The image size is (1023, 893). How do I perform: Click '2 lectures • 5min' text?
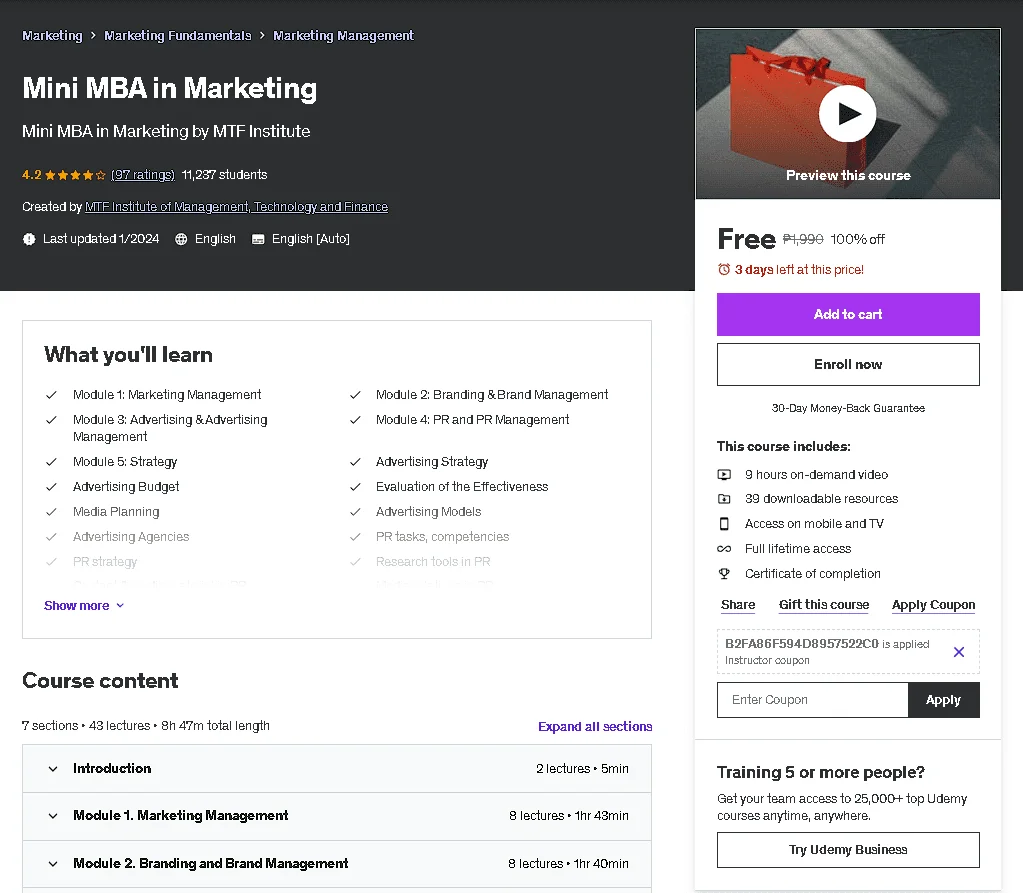click(583, 768)
